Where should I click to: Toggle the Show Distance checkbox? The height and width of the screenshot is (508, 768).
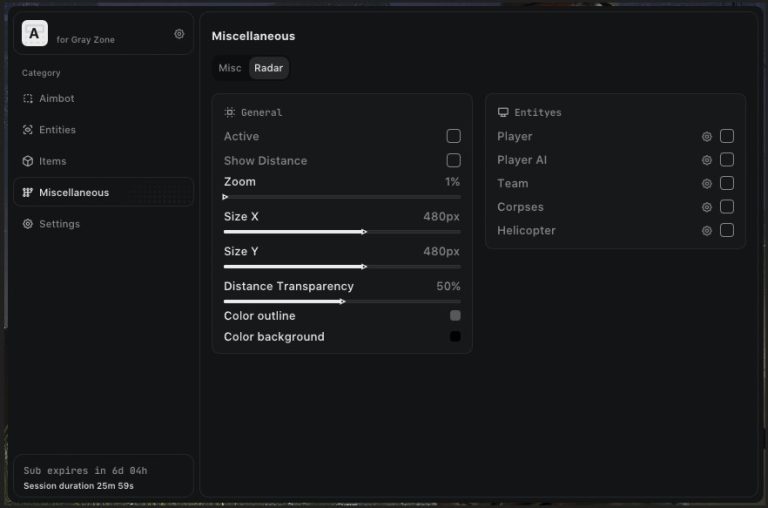pyautogui.click(x=453, y=160)
